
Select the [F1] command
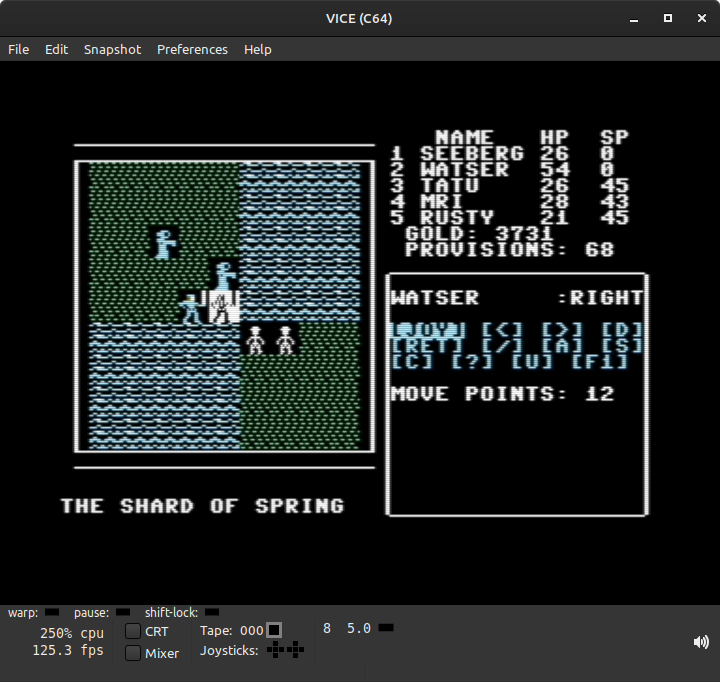point(600,361)
